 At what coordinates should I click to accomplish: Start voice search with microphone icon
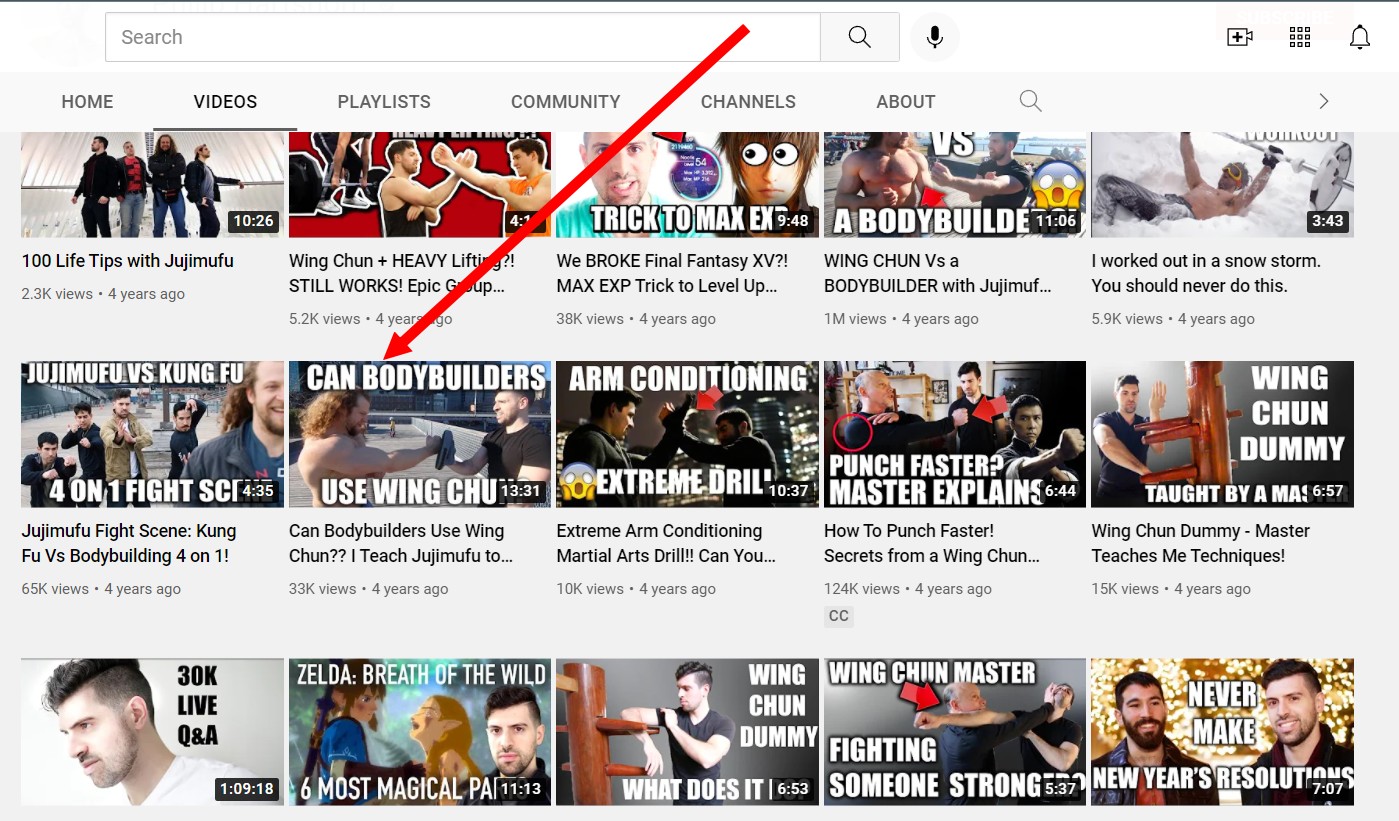(935, 37)
